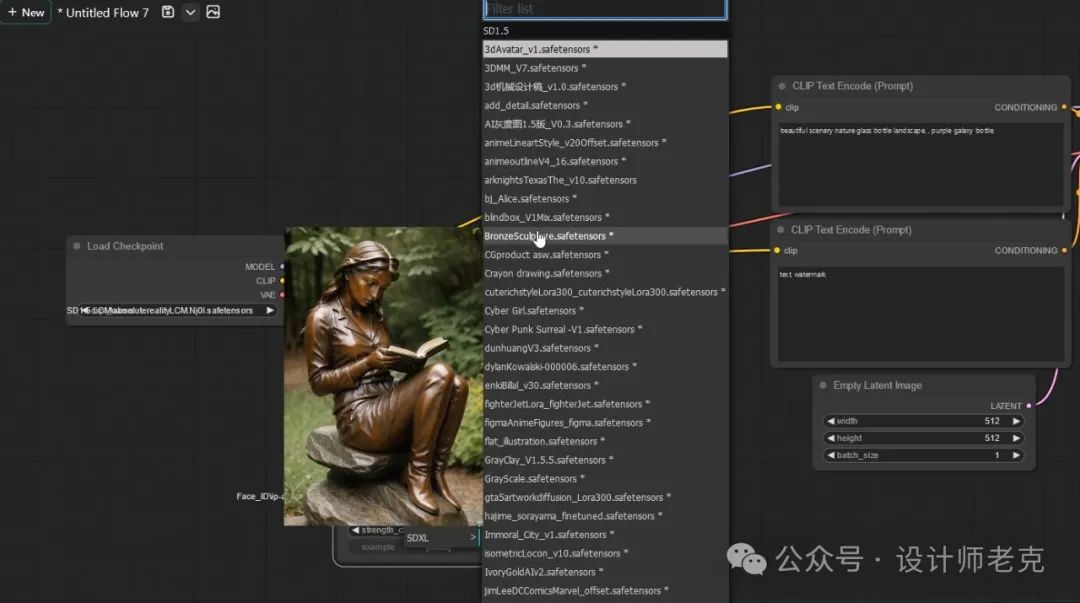
Task: Pick jimLeeDCComicsMarvel_offset.safetensors
Action: click(x=605, y=591)
